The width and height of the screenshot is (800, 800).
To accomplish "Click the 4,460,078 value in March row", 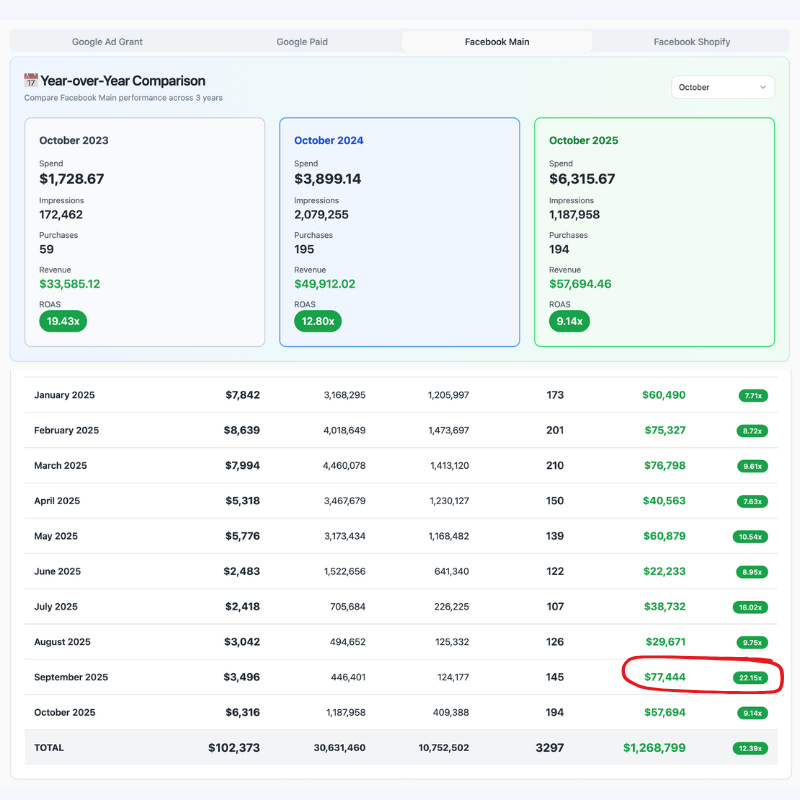I will (344, 465).
